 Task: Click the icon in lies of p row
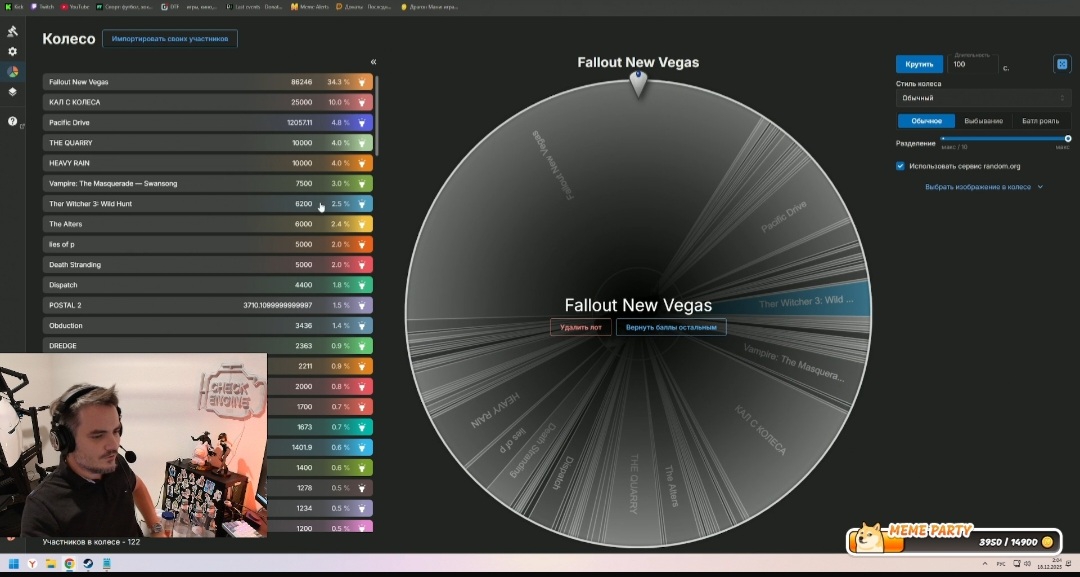pyautogui.click(x=362, y=244)
